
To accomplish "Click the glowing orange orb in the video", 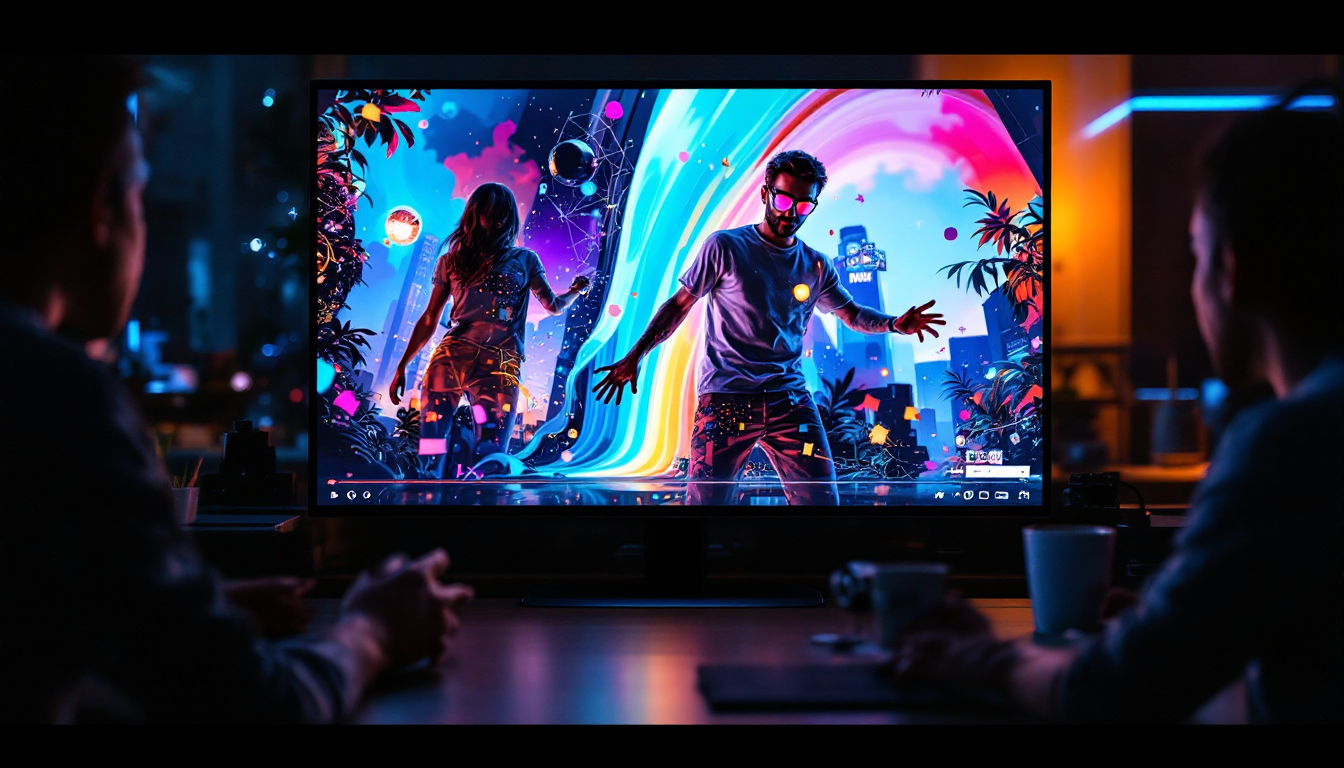I will pyautogui.click(x=402, y=225).
